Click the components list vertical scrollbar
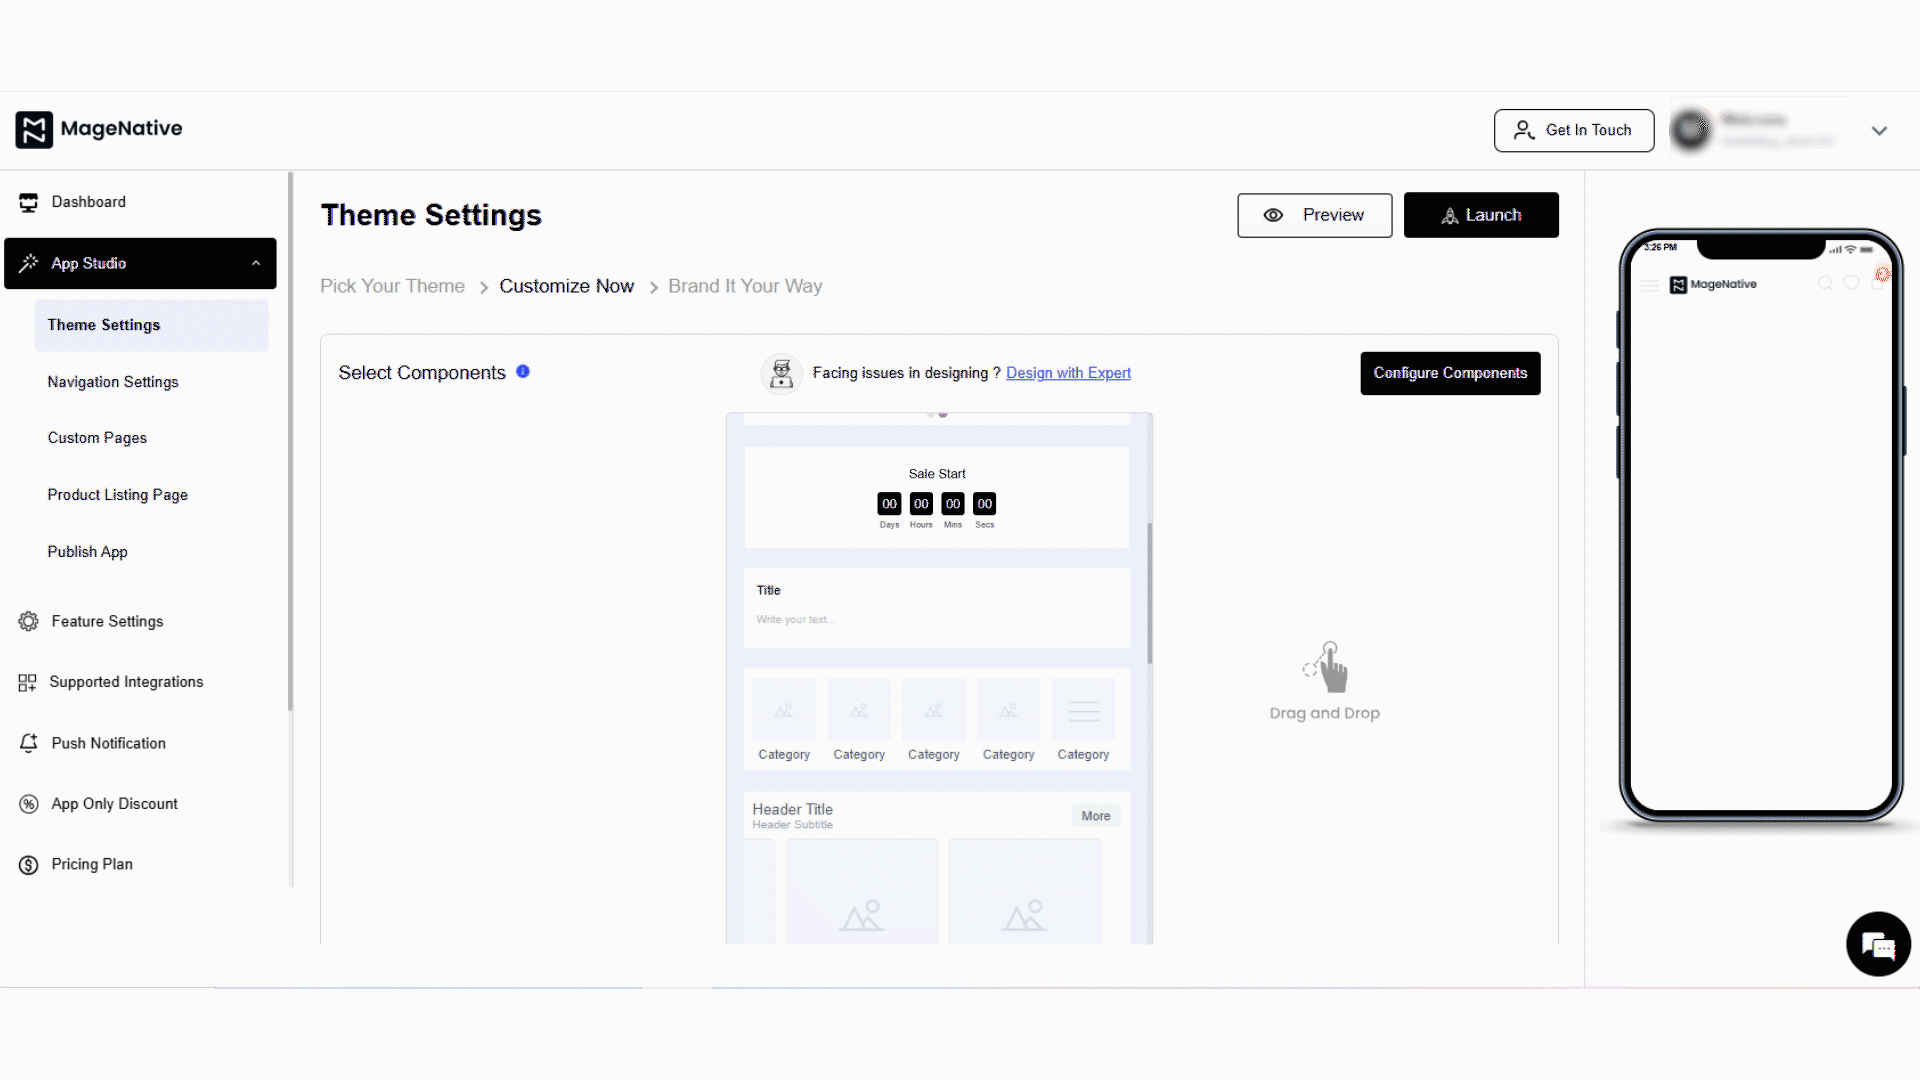The height and width of the screenshot is (1080, 1920). click(1149, 592)
